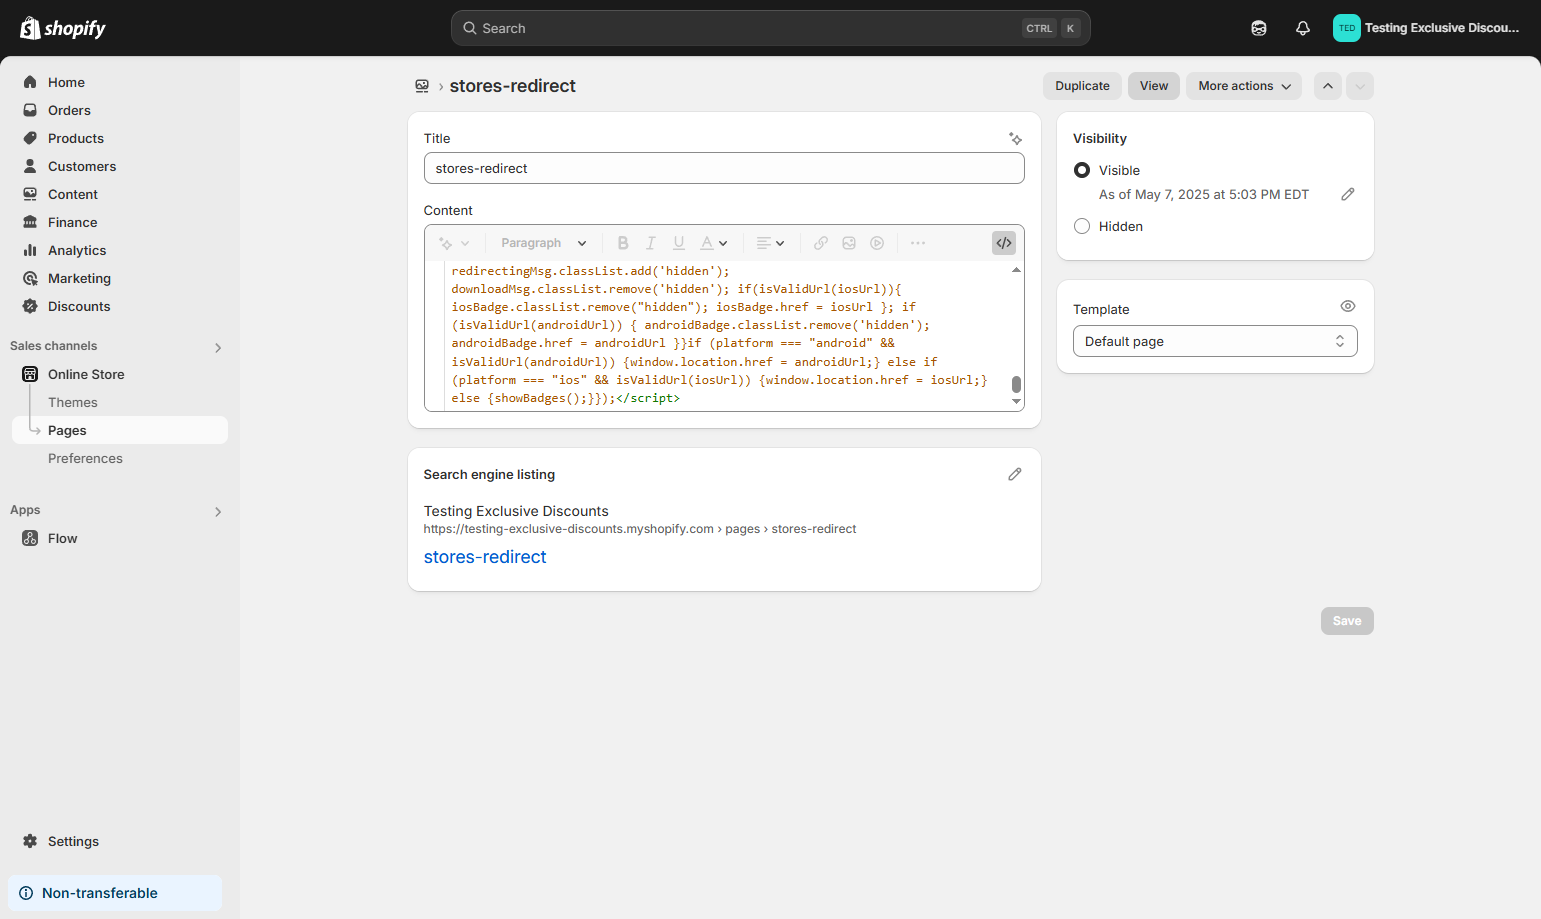Viewport: 1541px width, 919px height.
Task: Click the insert image icon
Action: coord(849,243)
